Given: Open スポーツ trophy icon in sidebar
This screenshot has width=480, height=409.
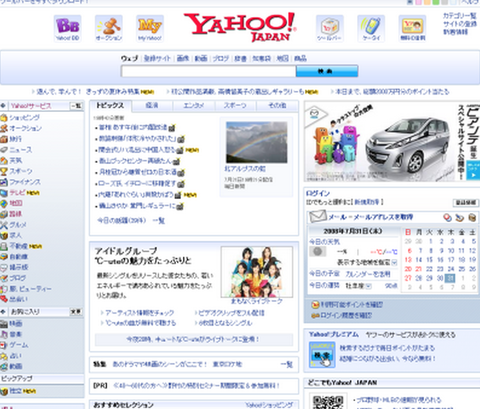Looking at the screenshot, I should [4, 171].
